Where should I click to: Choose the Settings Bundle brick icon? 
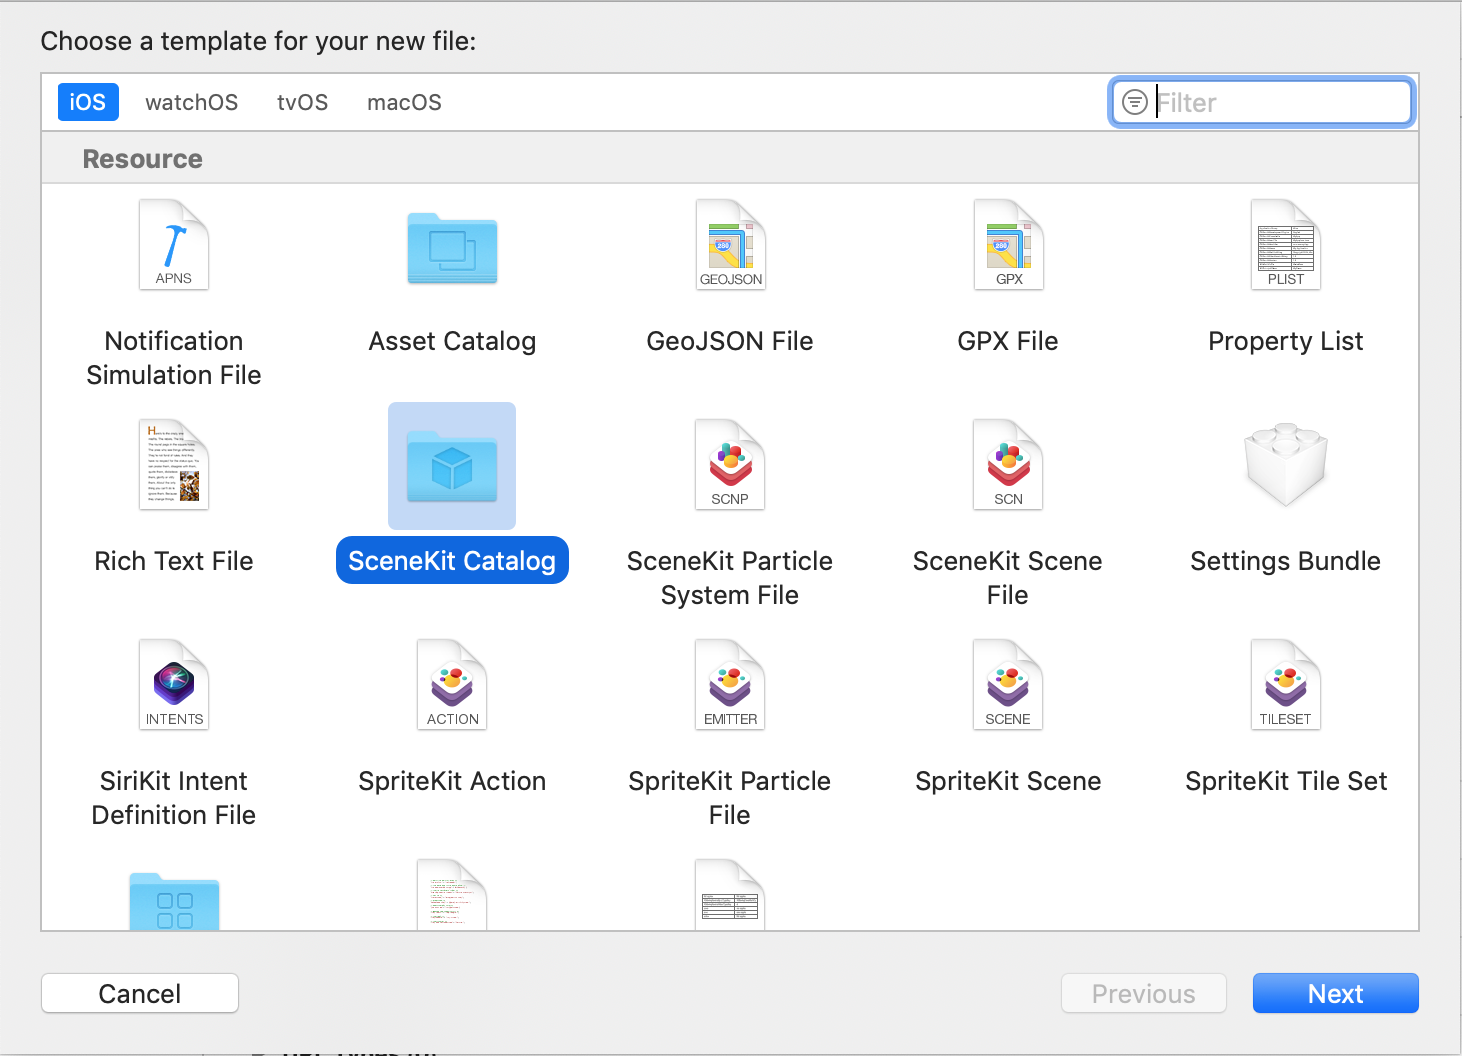coord(1286,465)
